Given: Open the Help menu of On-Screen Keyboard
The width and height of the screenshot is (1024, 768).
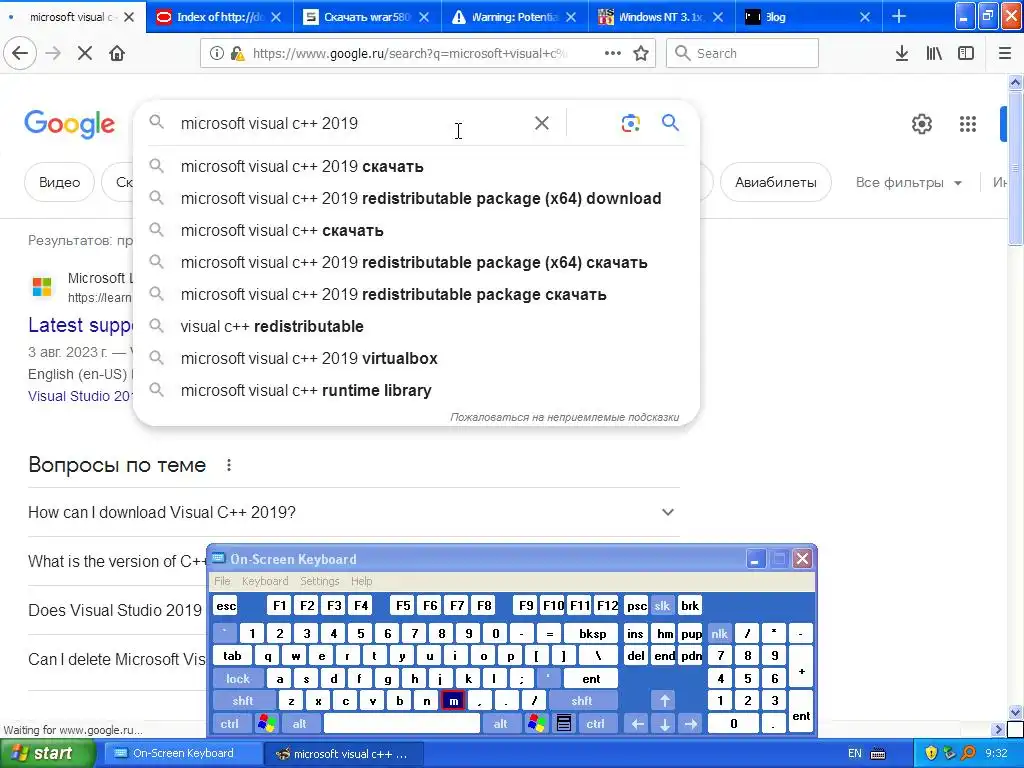Looking at the screenshot, I should pyautogui.click(x=361, y=581).
